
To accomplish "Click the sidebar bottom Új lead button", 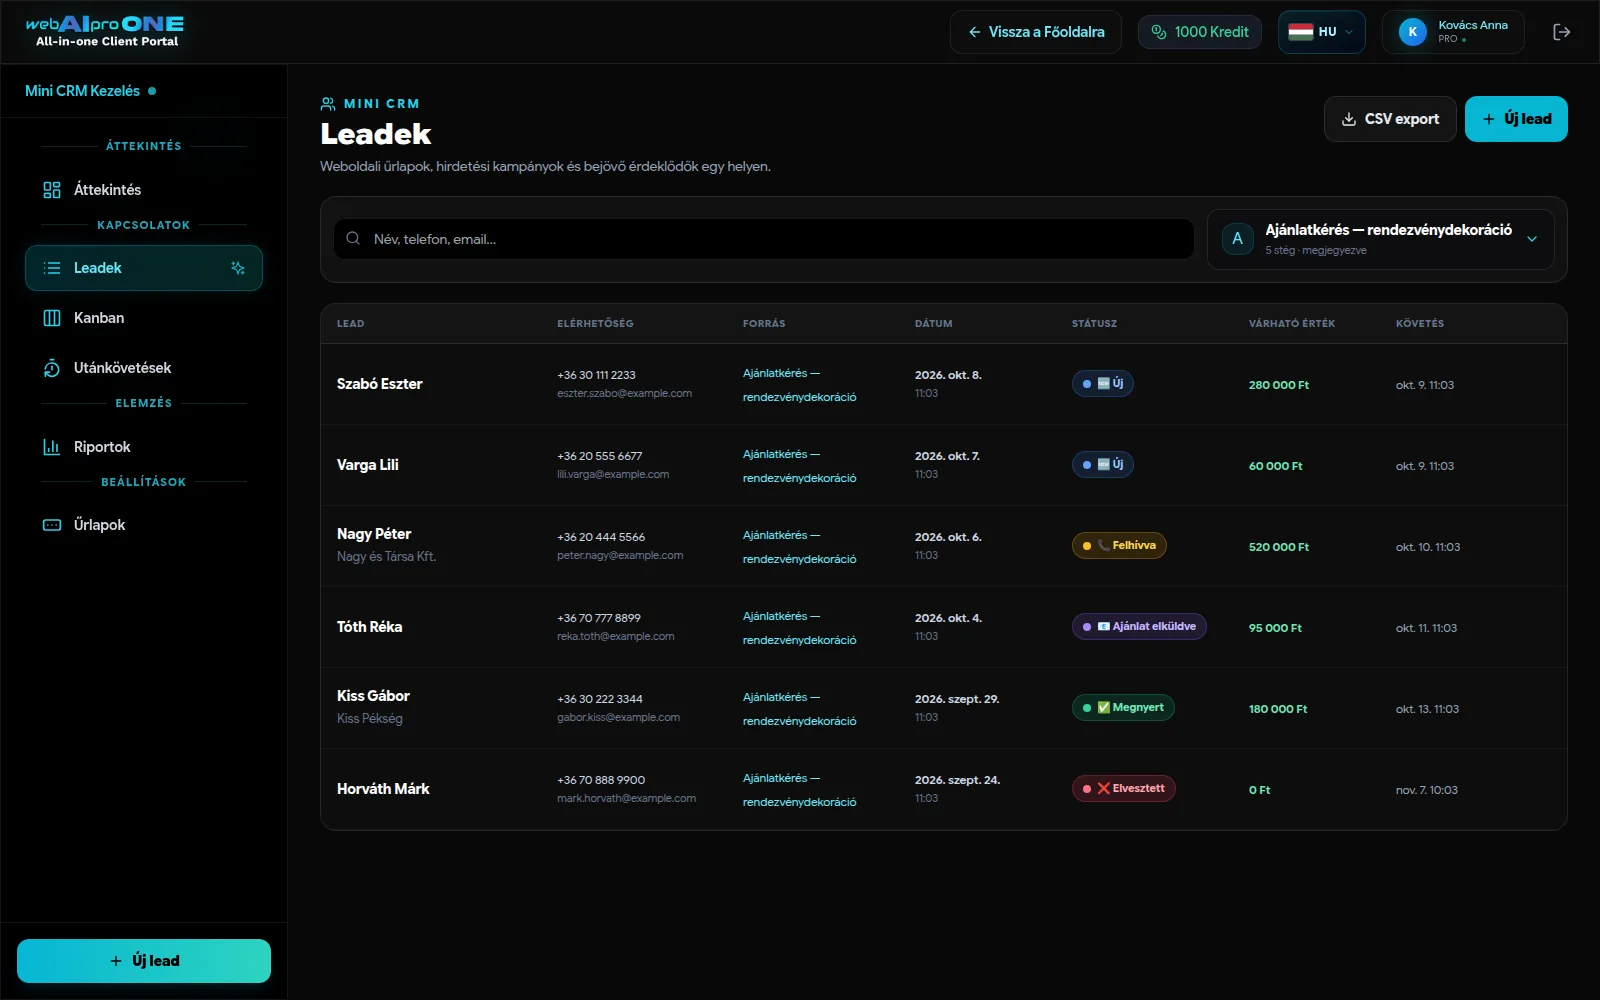I will point(144,961).
